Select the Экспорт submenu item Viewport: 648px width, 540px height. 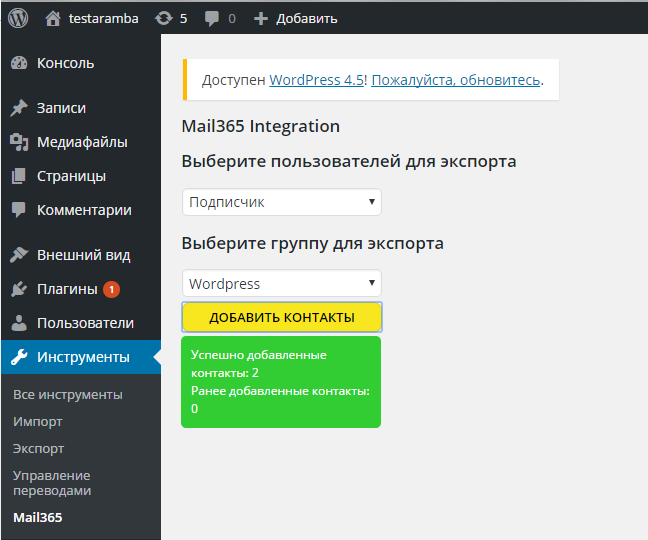coord(38,449)
